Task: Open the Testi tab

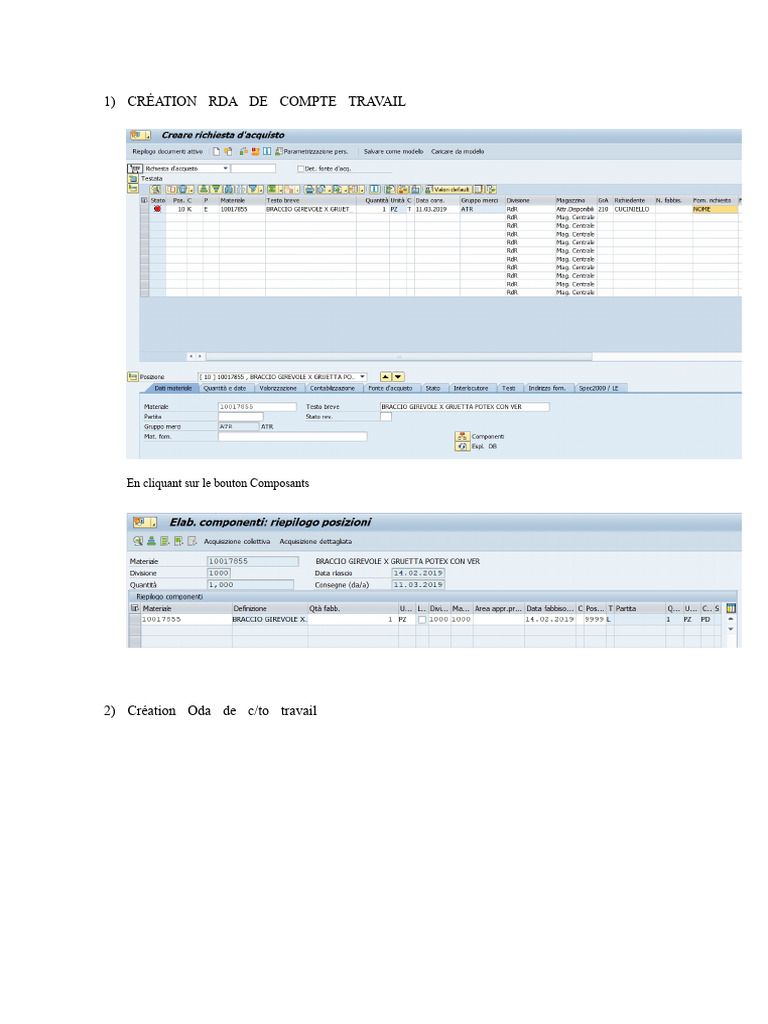Action: (x=508, y=388)
